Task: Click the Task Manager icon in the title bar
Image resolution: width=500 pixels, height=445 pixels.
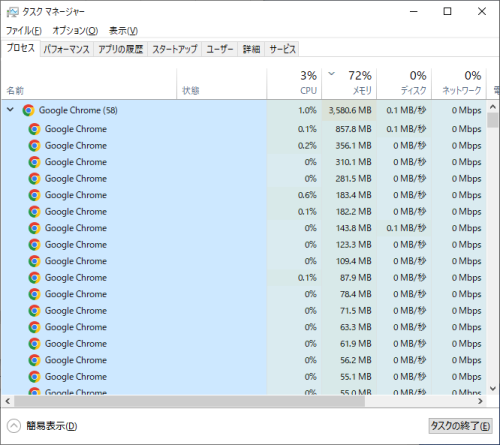Action: point(12,12)
